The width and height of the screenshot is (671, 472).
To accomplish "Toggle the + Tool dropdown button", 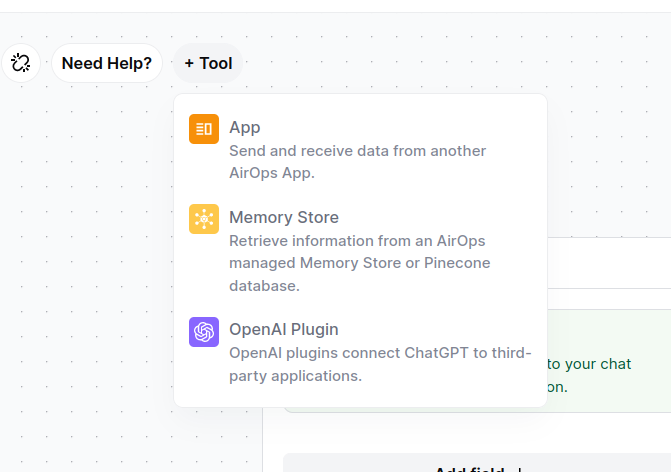I will click(x=208, y=63).
